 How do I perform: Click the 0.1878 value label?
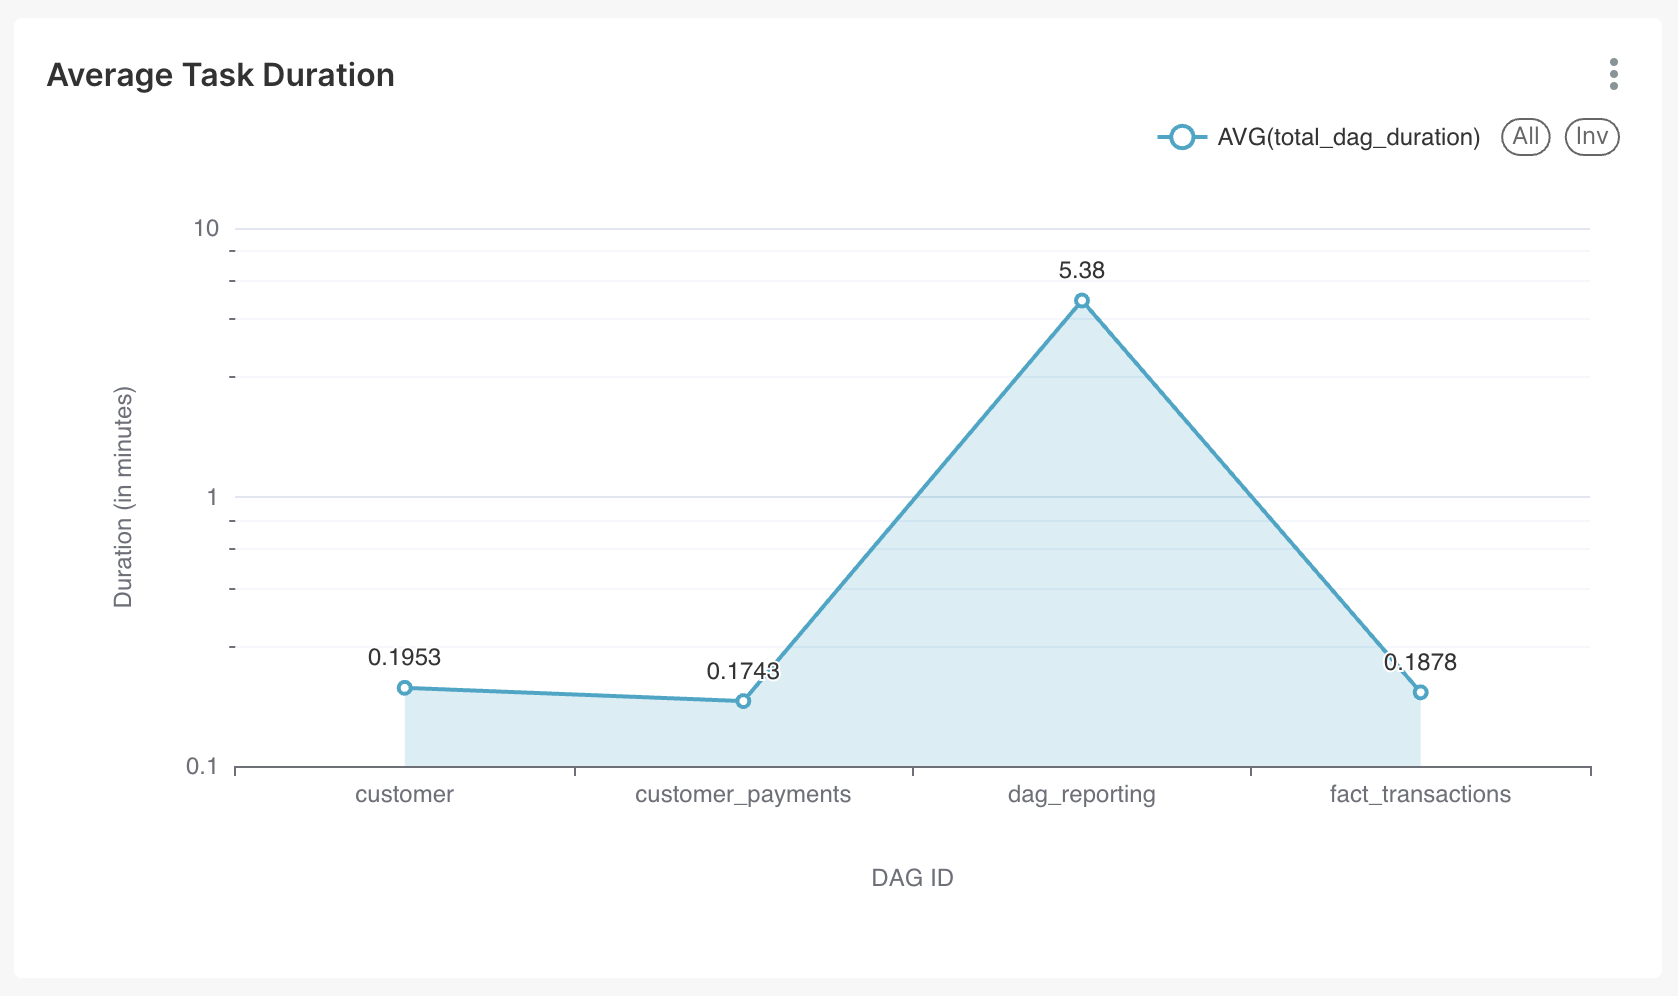[x=1420, y=662]
